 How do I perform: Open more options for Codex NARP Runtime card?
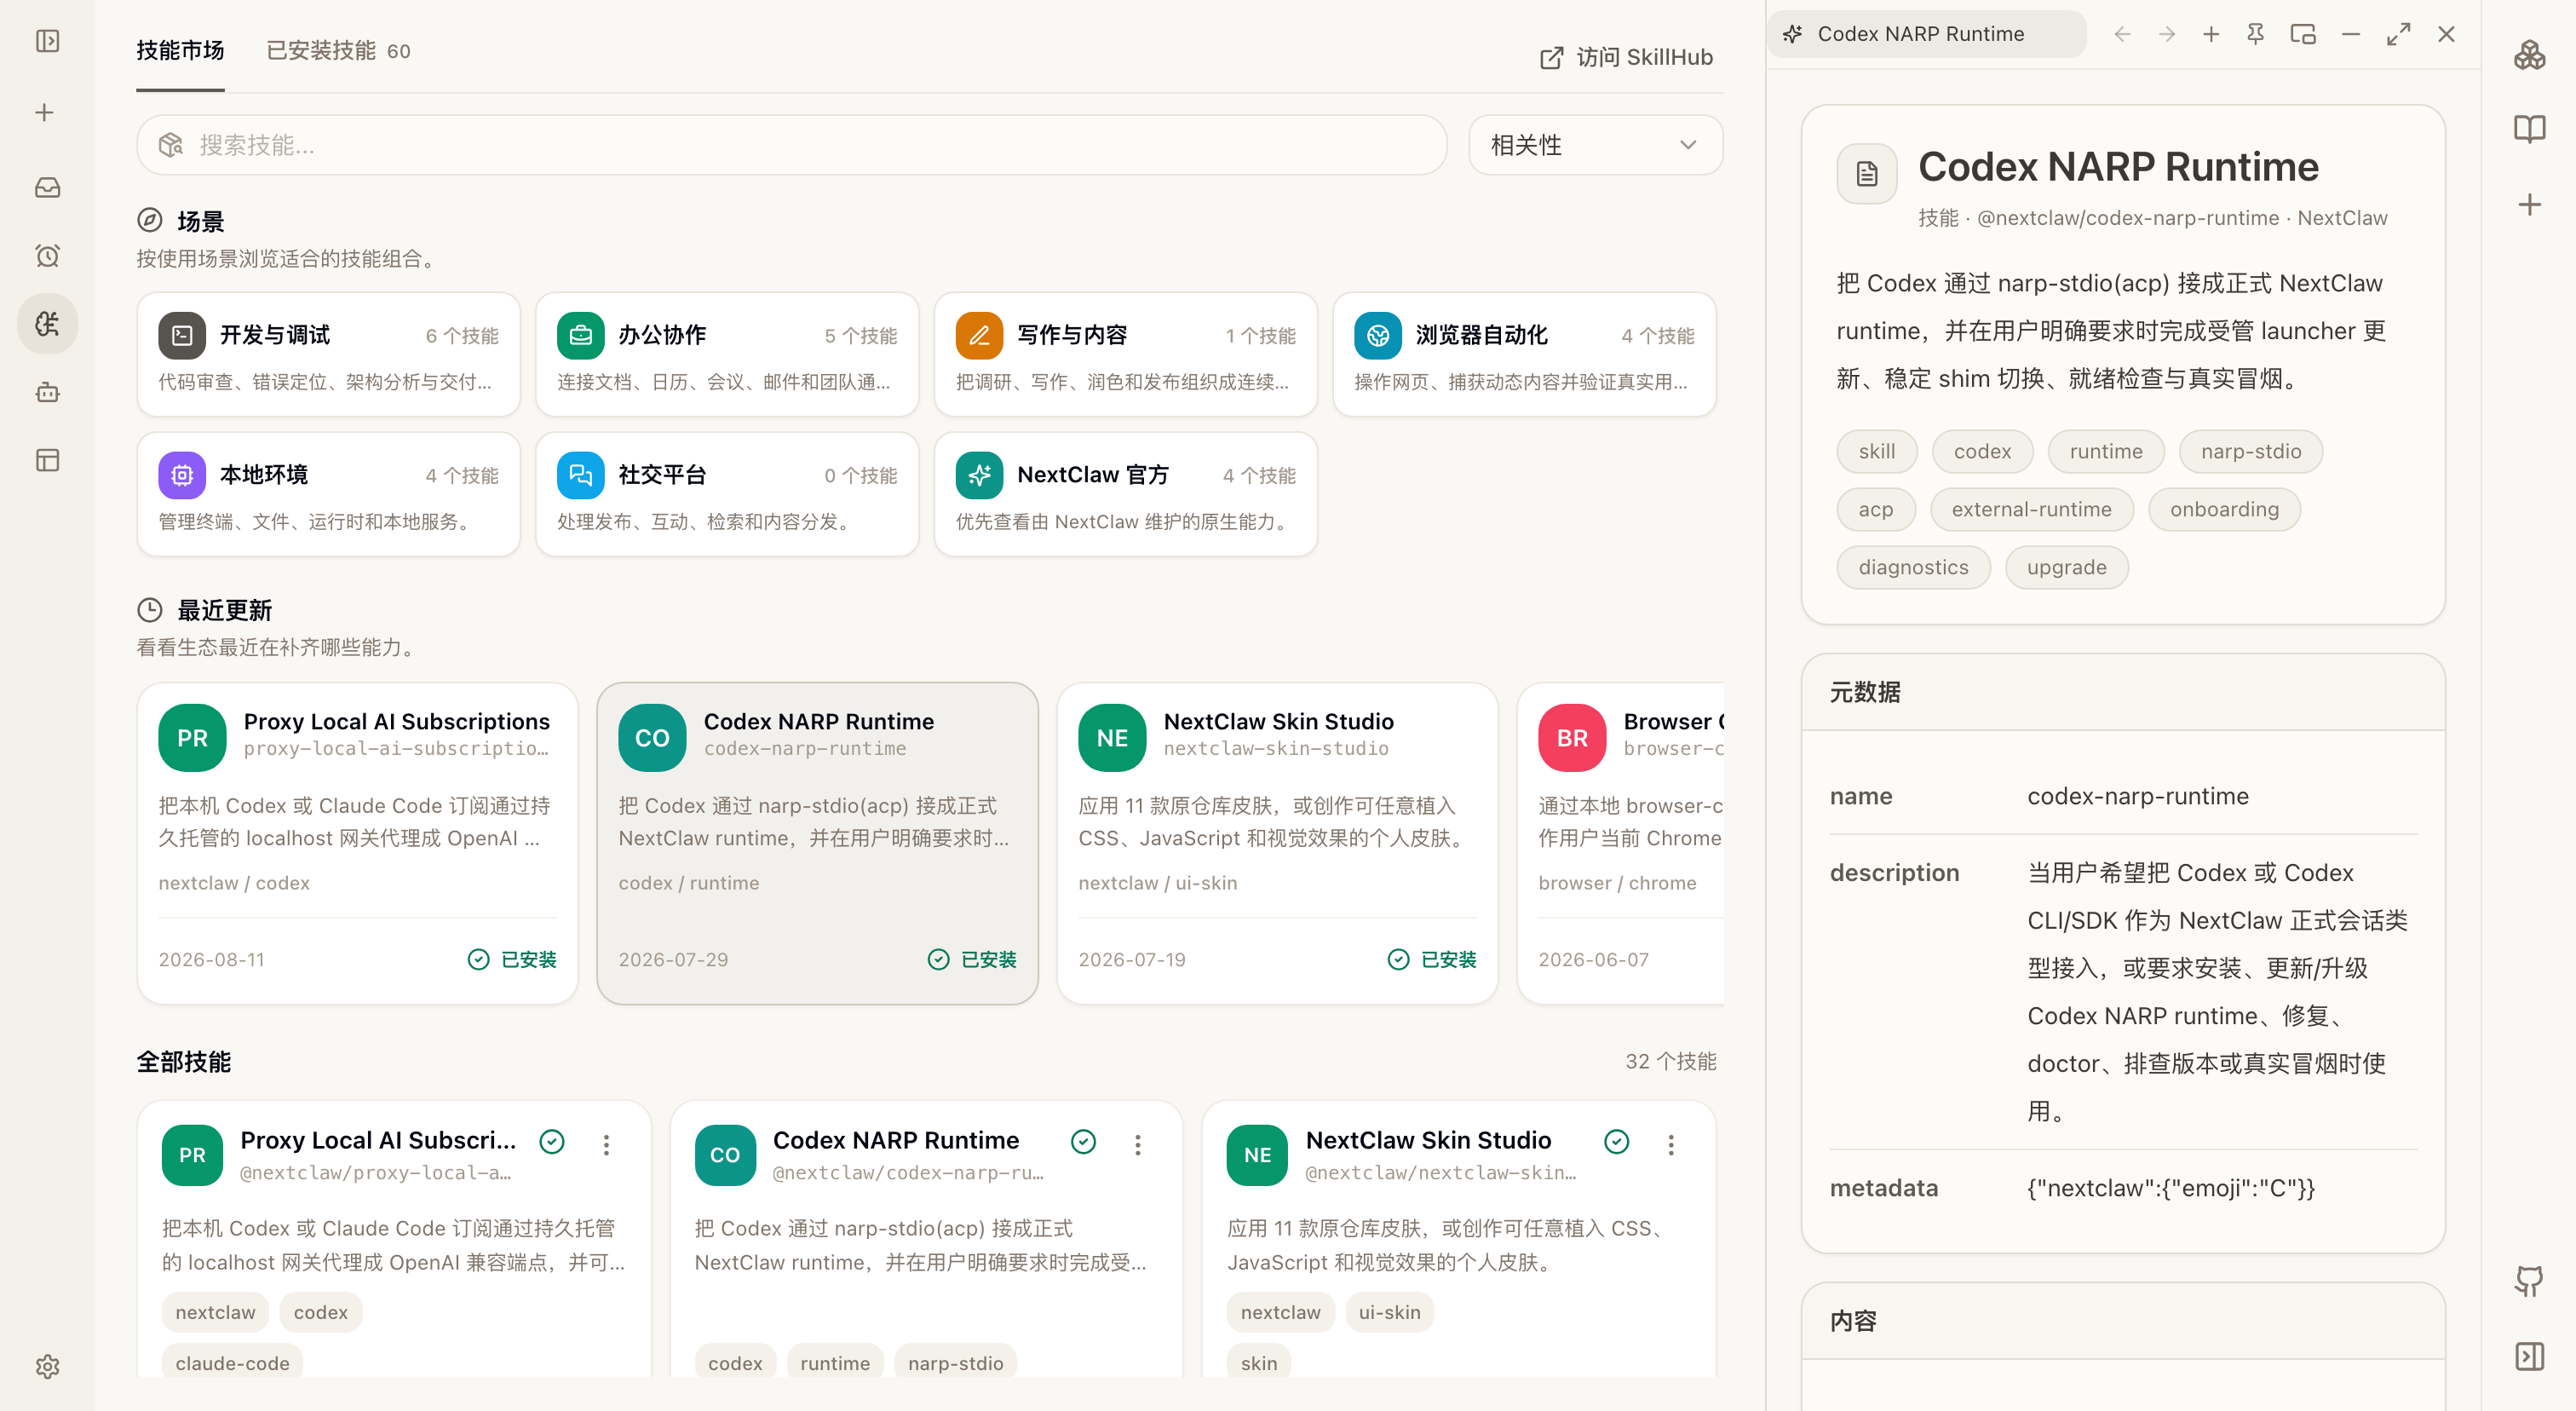[x=1138, y=1144]
